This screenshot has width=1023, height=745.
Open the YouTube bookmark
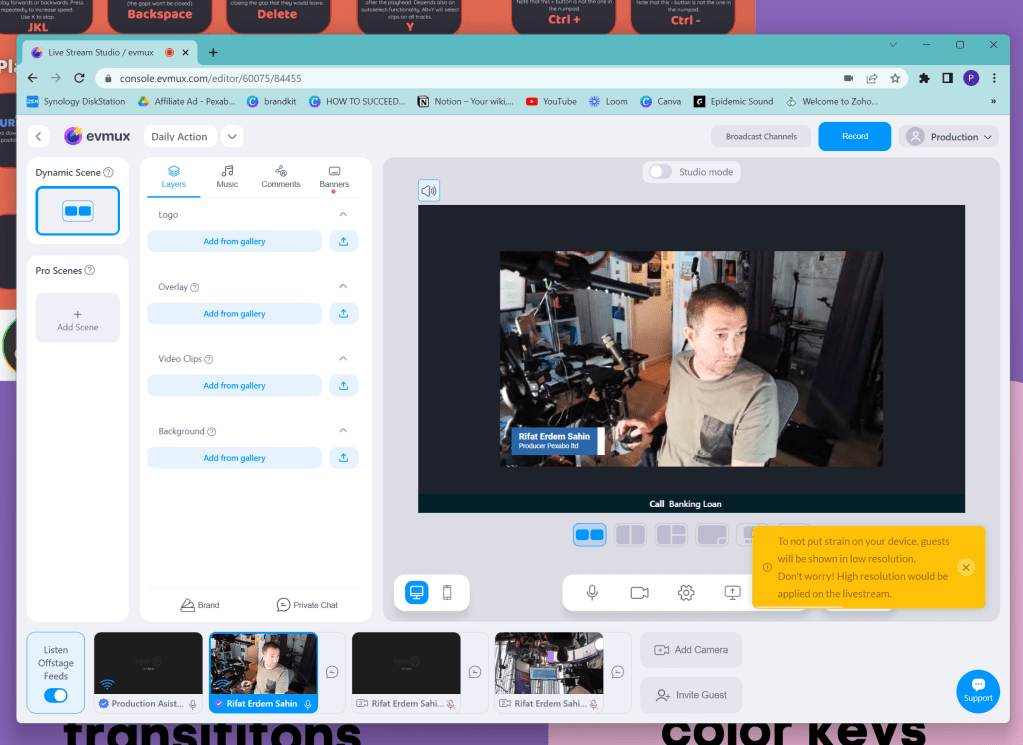point(551,101)
